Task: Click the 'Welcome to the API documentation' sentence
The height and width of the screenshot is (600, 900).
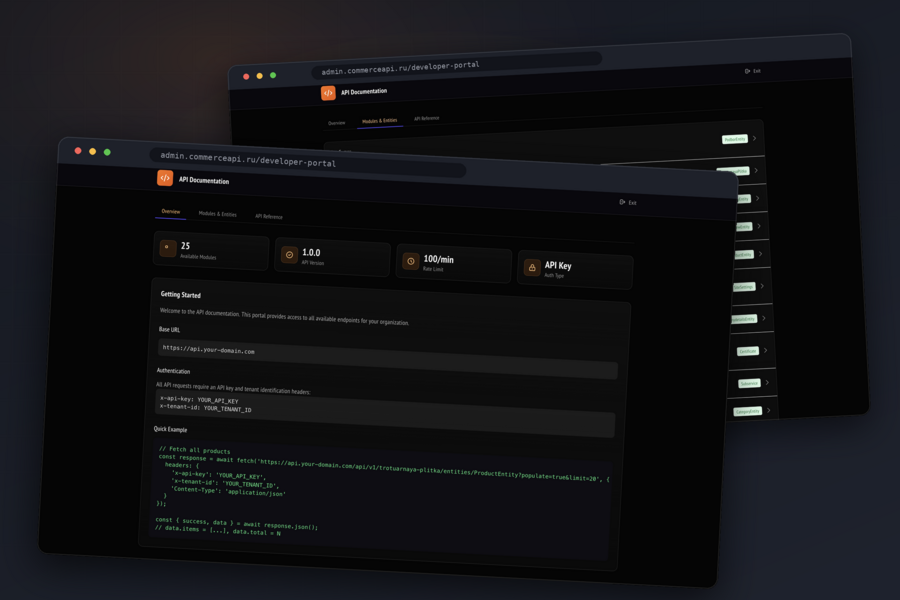Action: (x=285, y=317)
